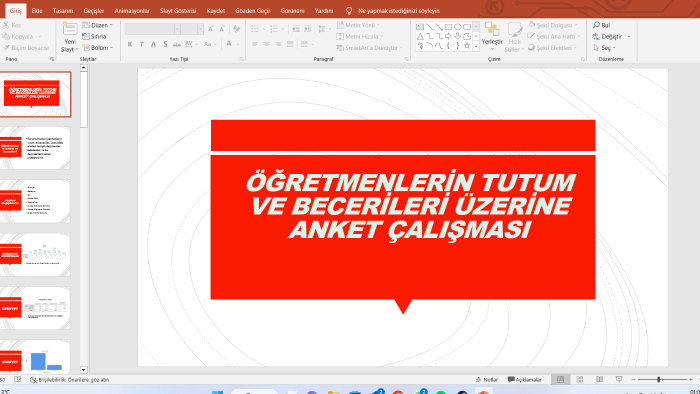Start the slide show from status bar

pos(619,379)
